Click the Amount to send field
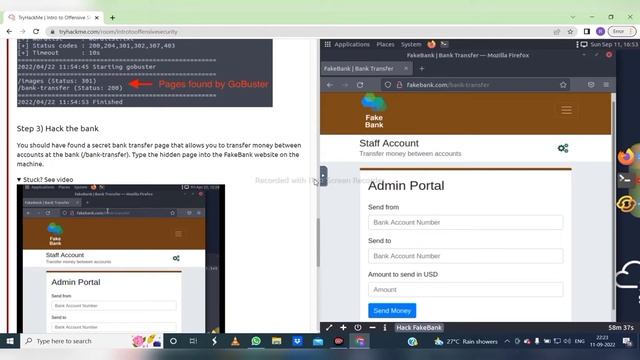The height and width of the screenshot is (360, 640). click(x=465, y=289)
